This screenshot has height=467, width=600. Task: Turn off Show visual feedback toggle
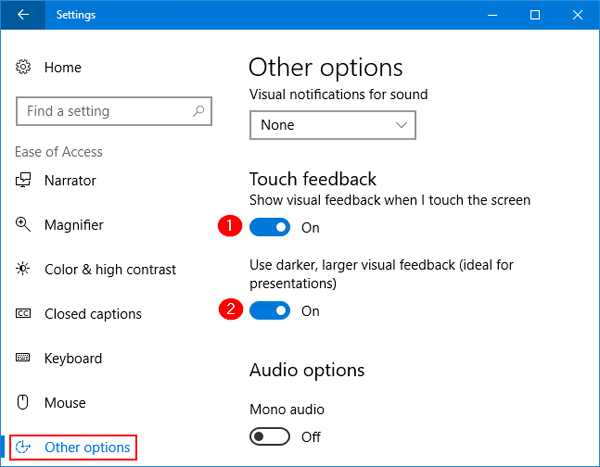tap(269, 227)
